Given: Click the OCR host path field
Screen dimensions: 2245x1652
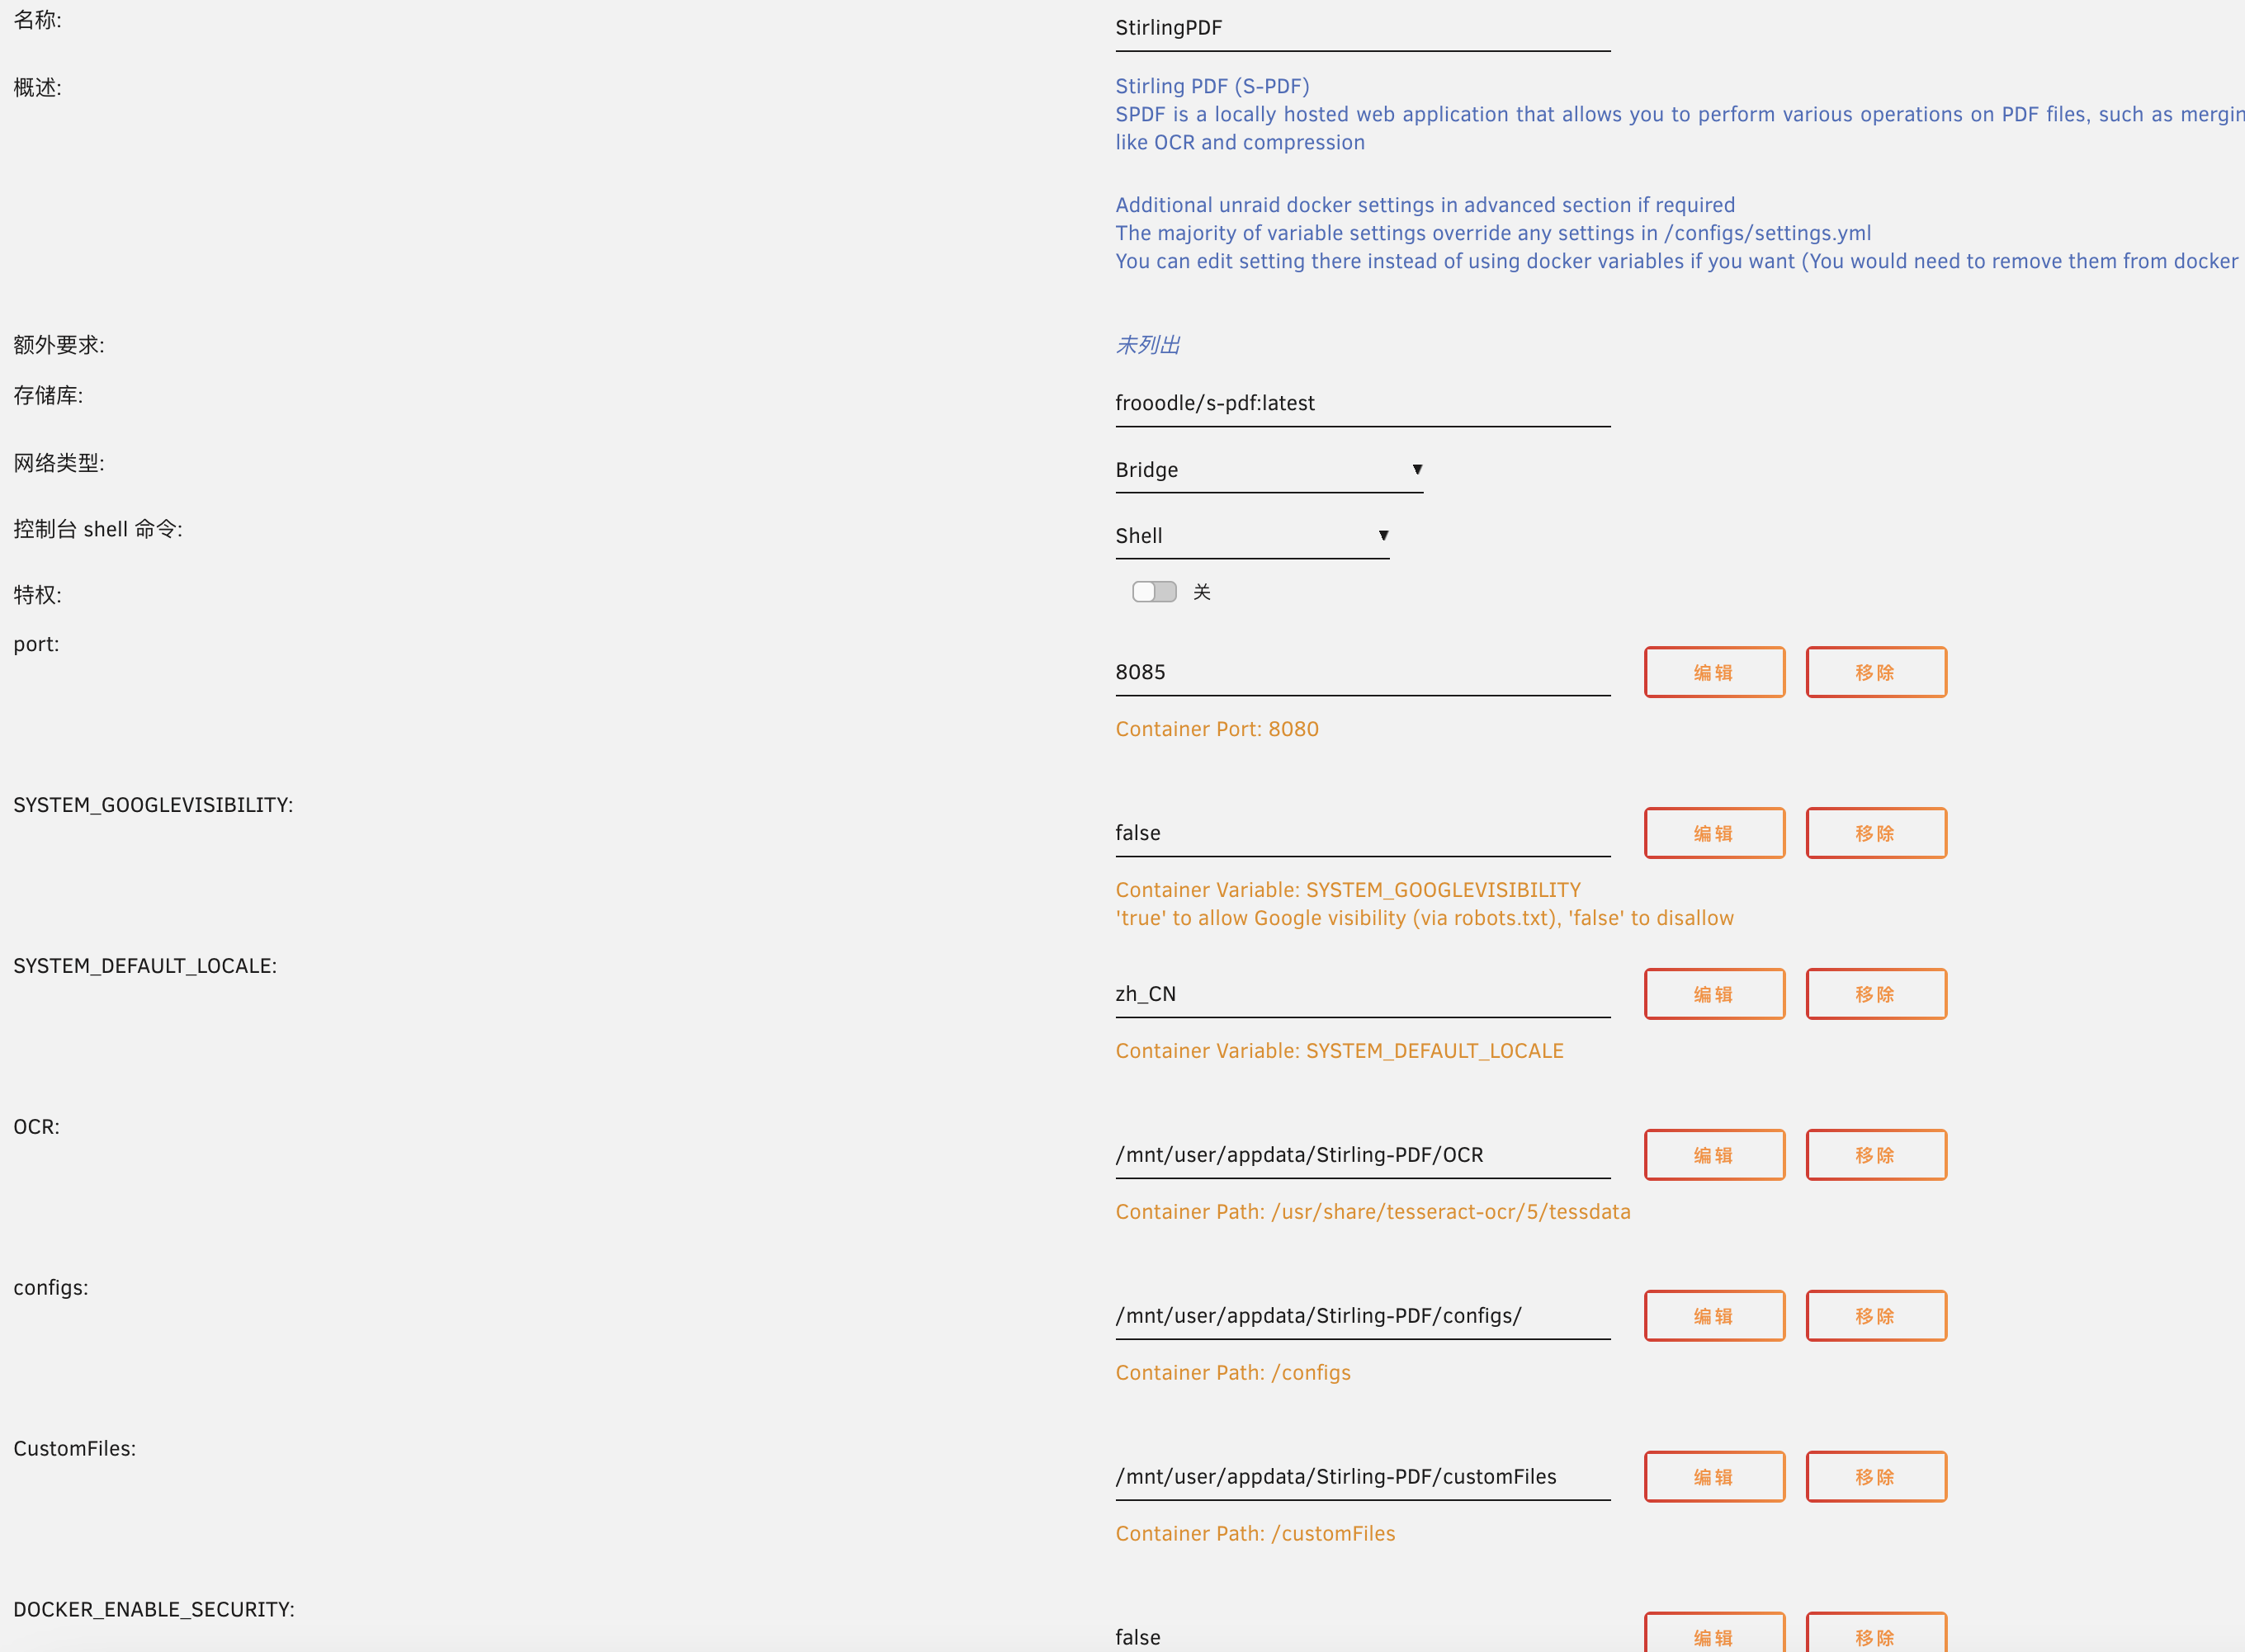Looking at the screenshot, I should coord(1362,1155).
